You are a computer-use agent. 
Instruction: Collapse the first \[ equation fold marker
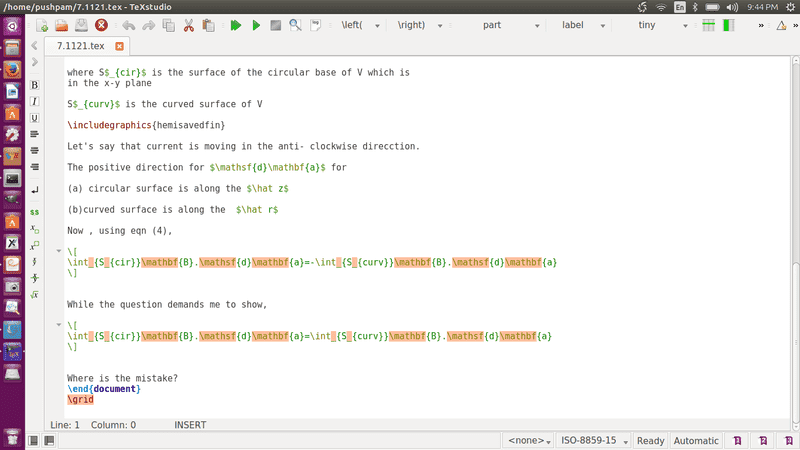point(59,252)
